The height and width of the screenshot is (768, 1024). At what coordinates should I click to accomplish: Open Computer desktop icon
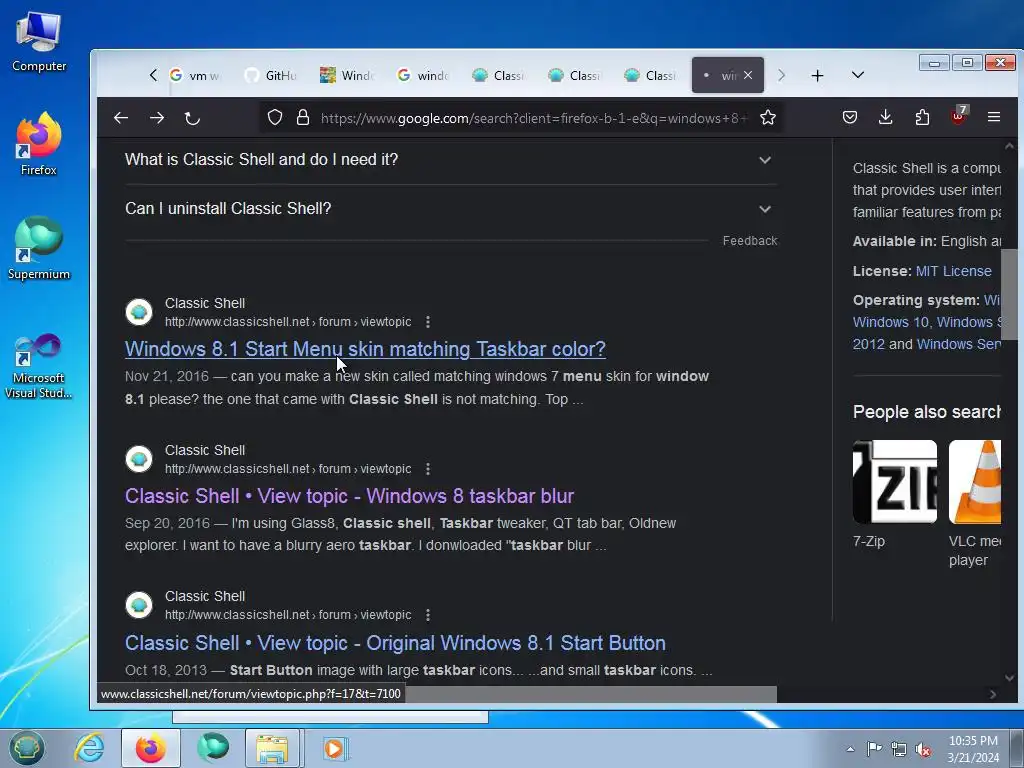[39, 41]
